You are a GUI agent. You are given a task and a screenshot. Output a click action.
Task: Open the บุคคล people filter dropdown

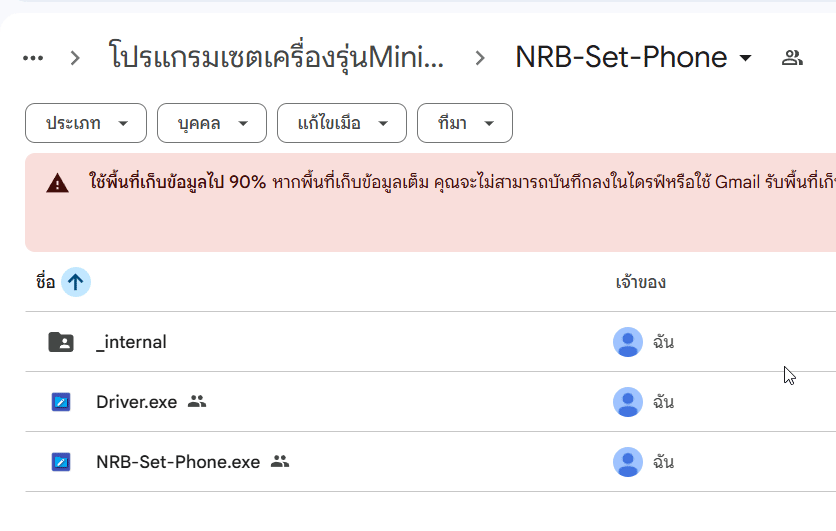click(x=212, y=123)
